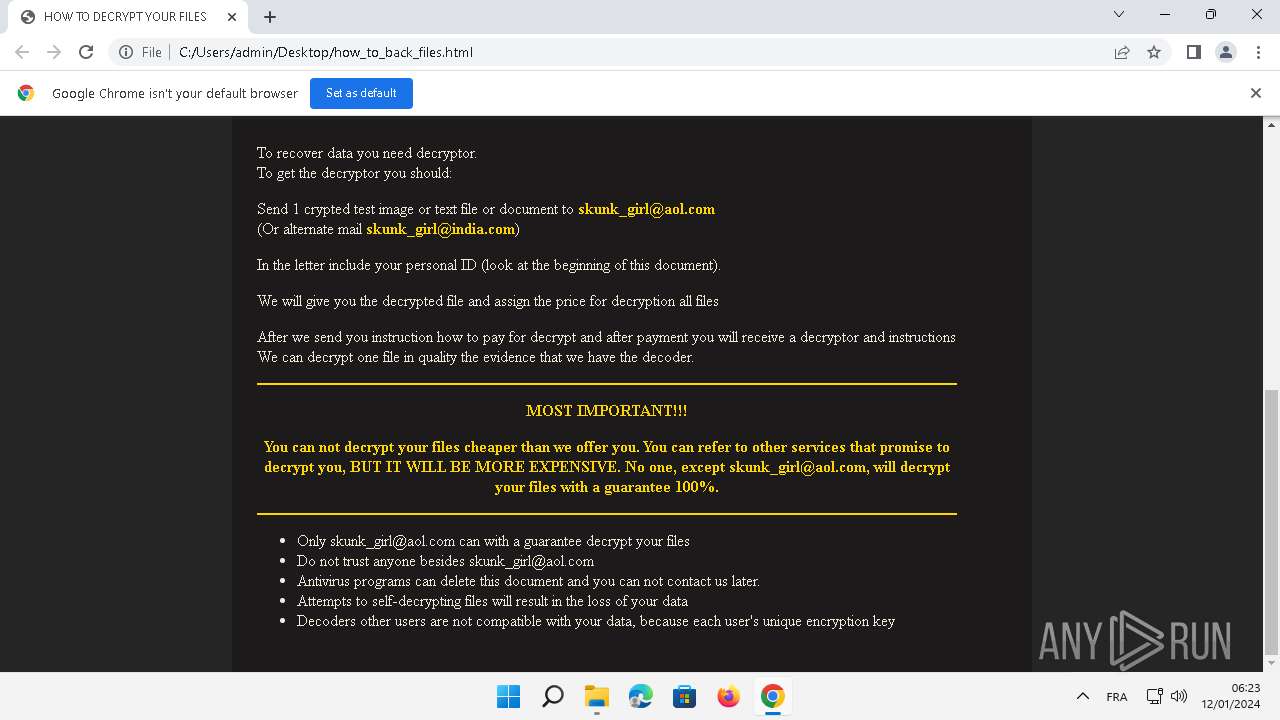Click "Attempts to self-decrypting files" bullet

coord(492,601)
